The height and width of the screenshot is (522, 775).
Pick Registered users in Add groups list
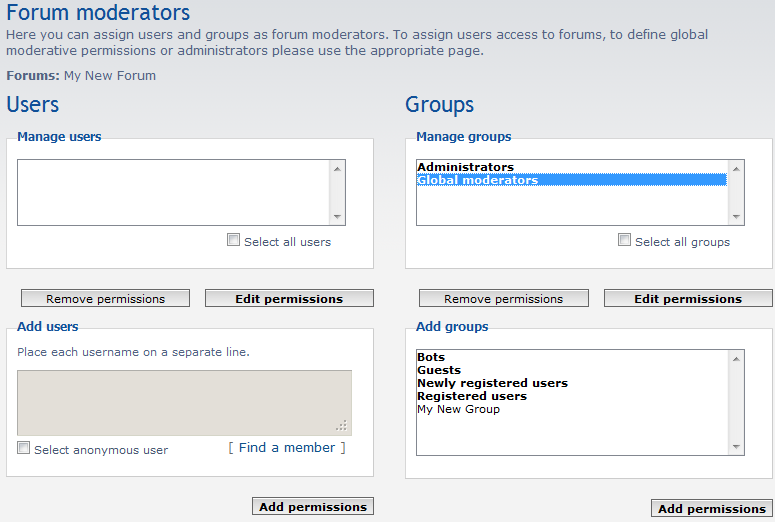472,396
